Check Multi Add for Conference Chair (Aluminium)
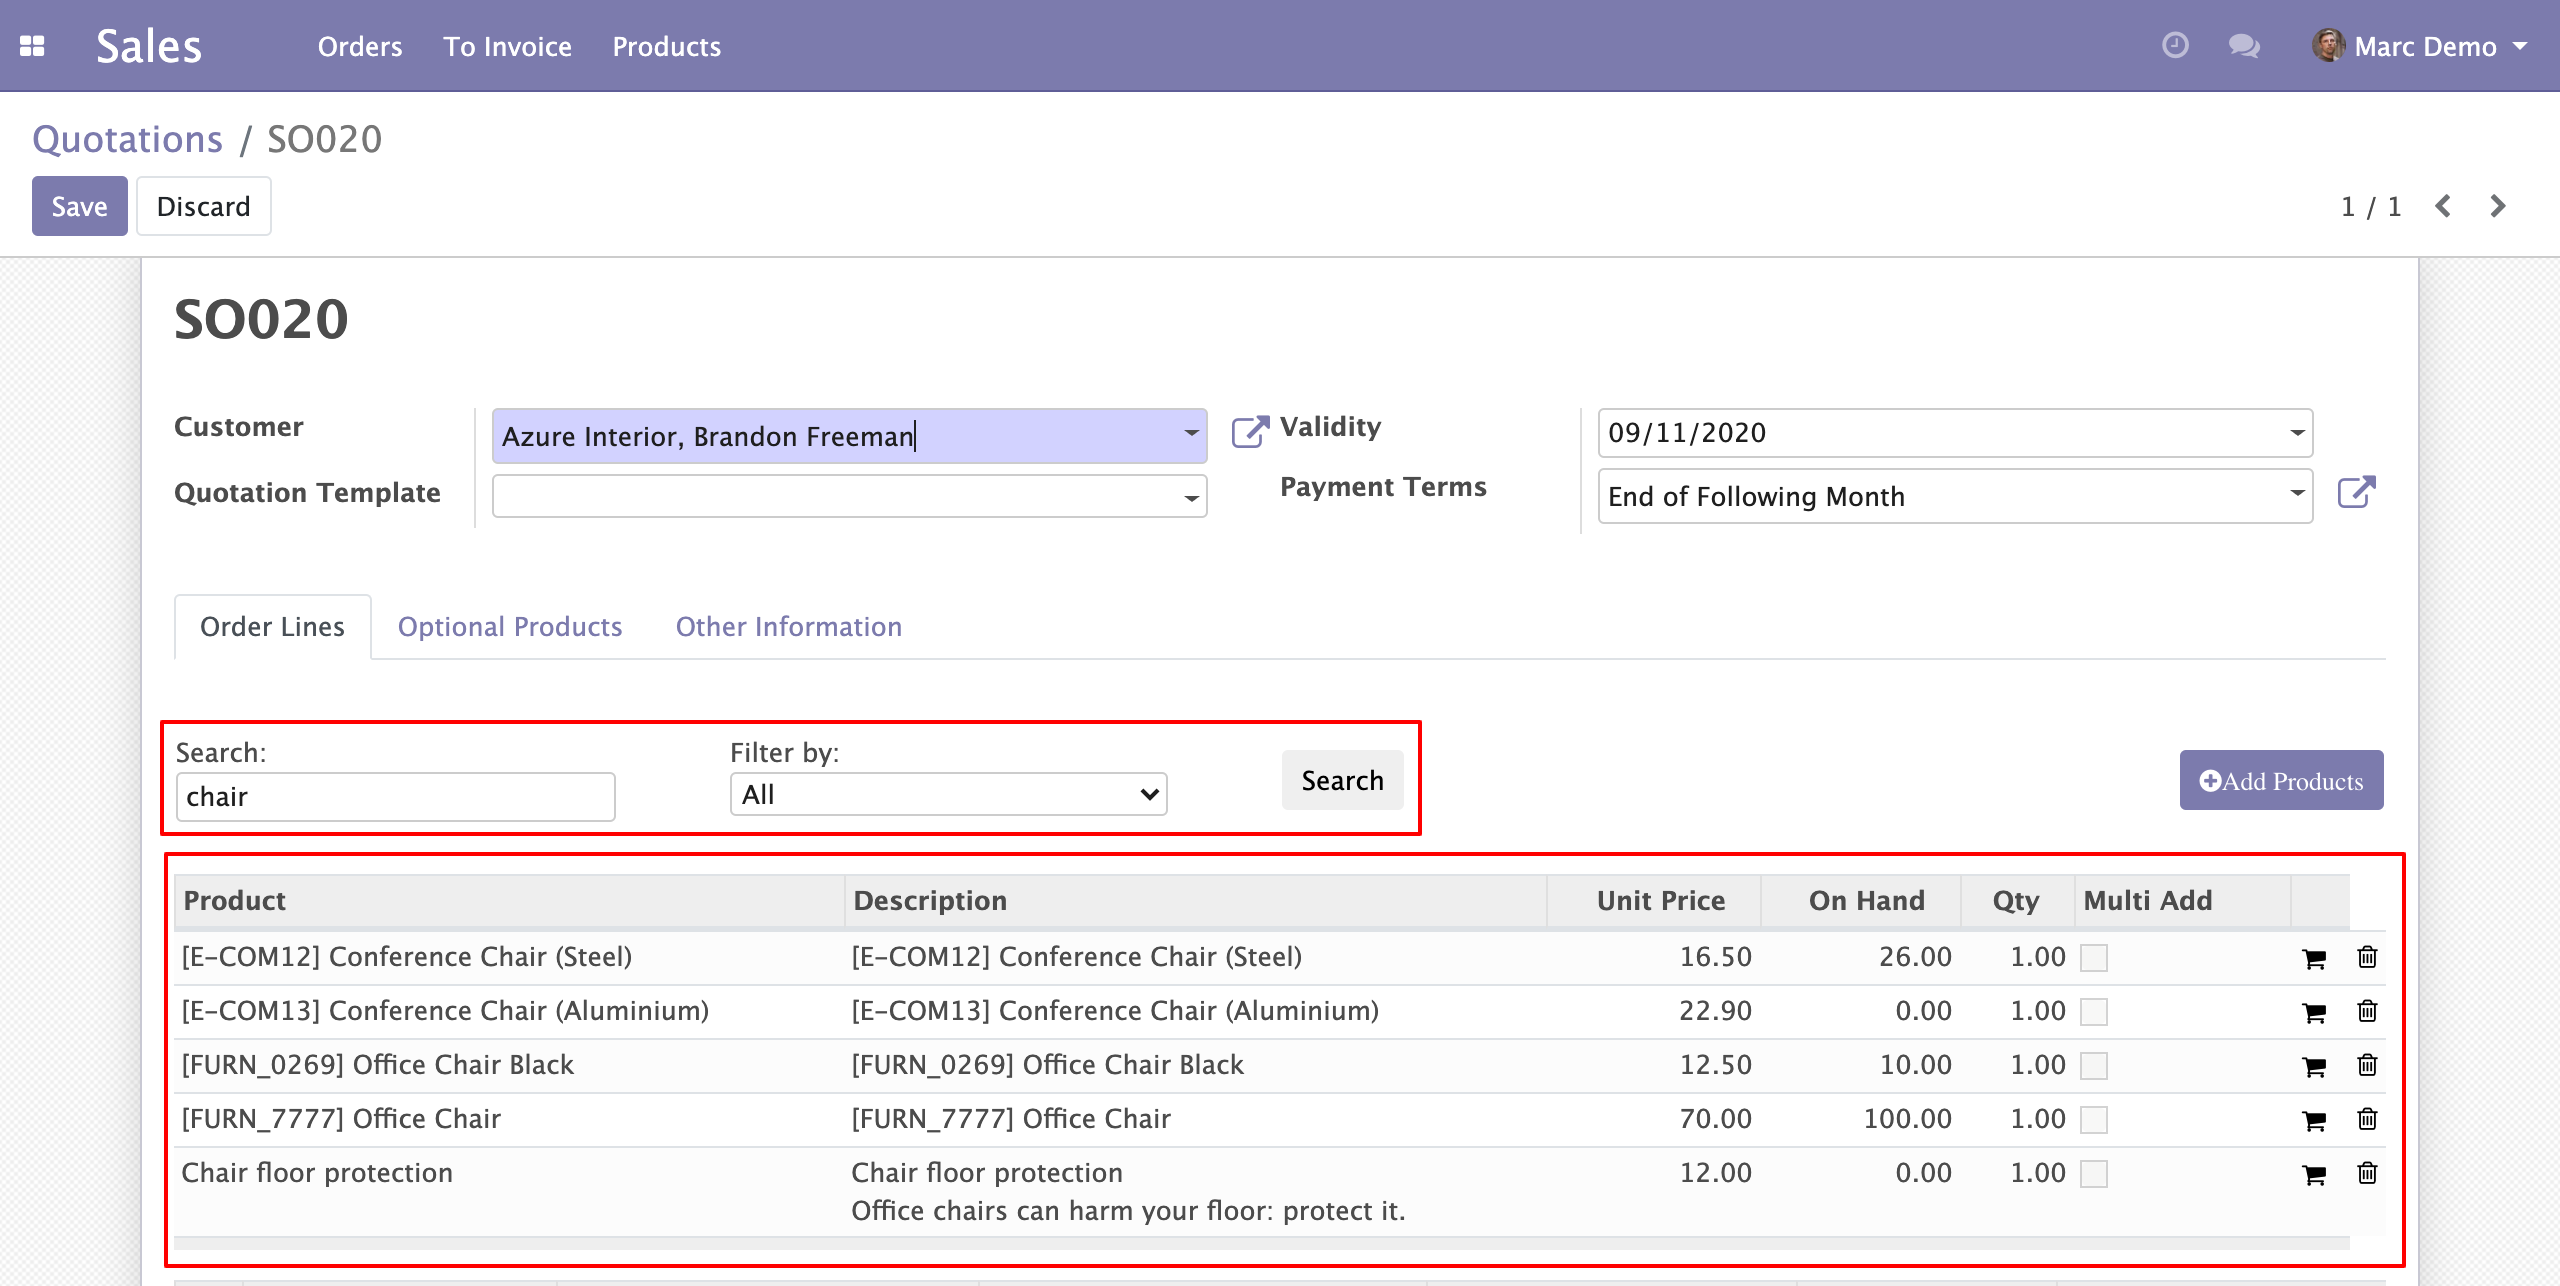The height and width of the screenshot is (1286, 2560). 2094,1012
